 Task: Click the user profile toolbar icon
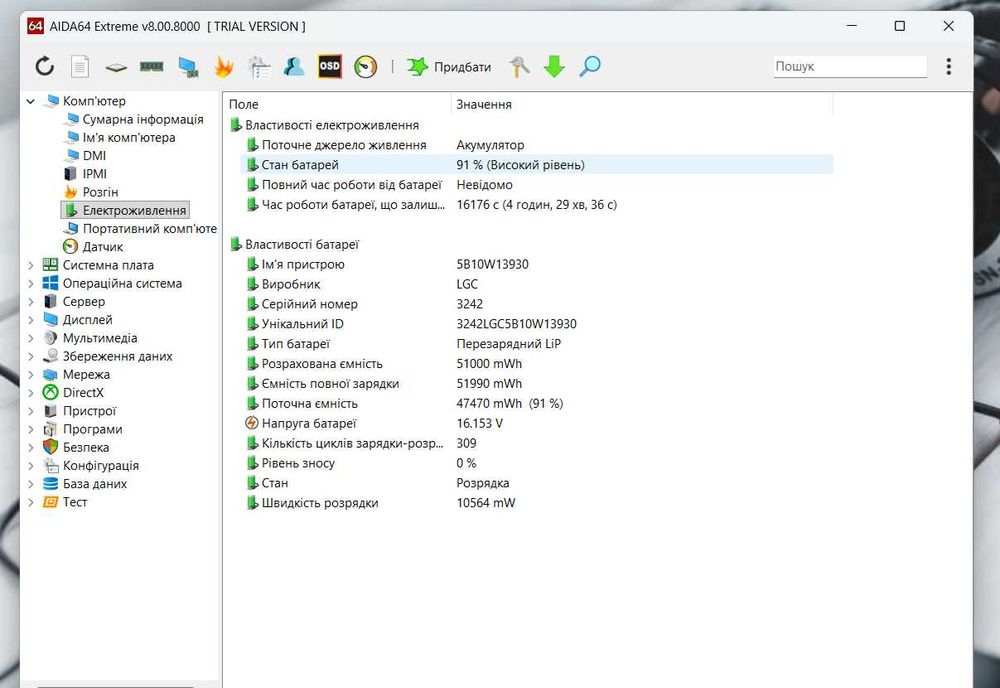[x=294, y=66]
